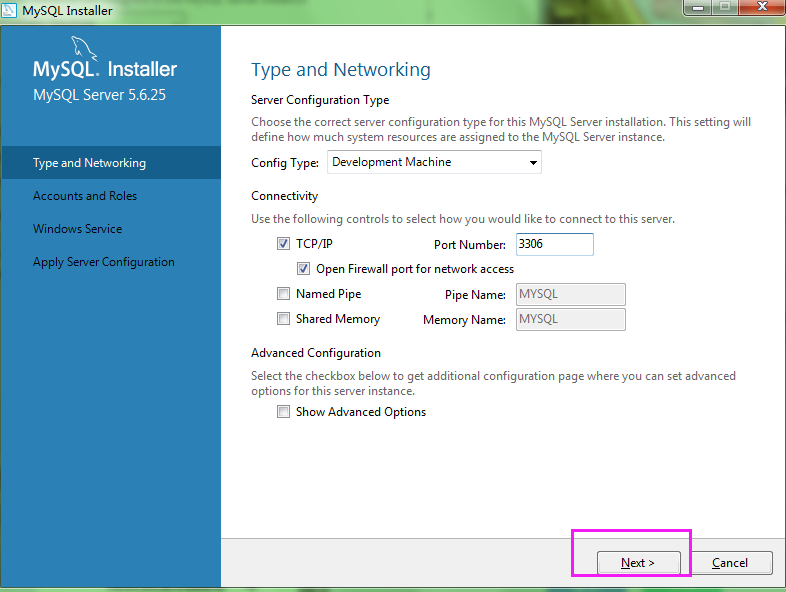Go to Accounts and Roles step
The width and height of the screenshot is (786, 592).
pos(85,196)
